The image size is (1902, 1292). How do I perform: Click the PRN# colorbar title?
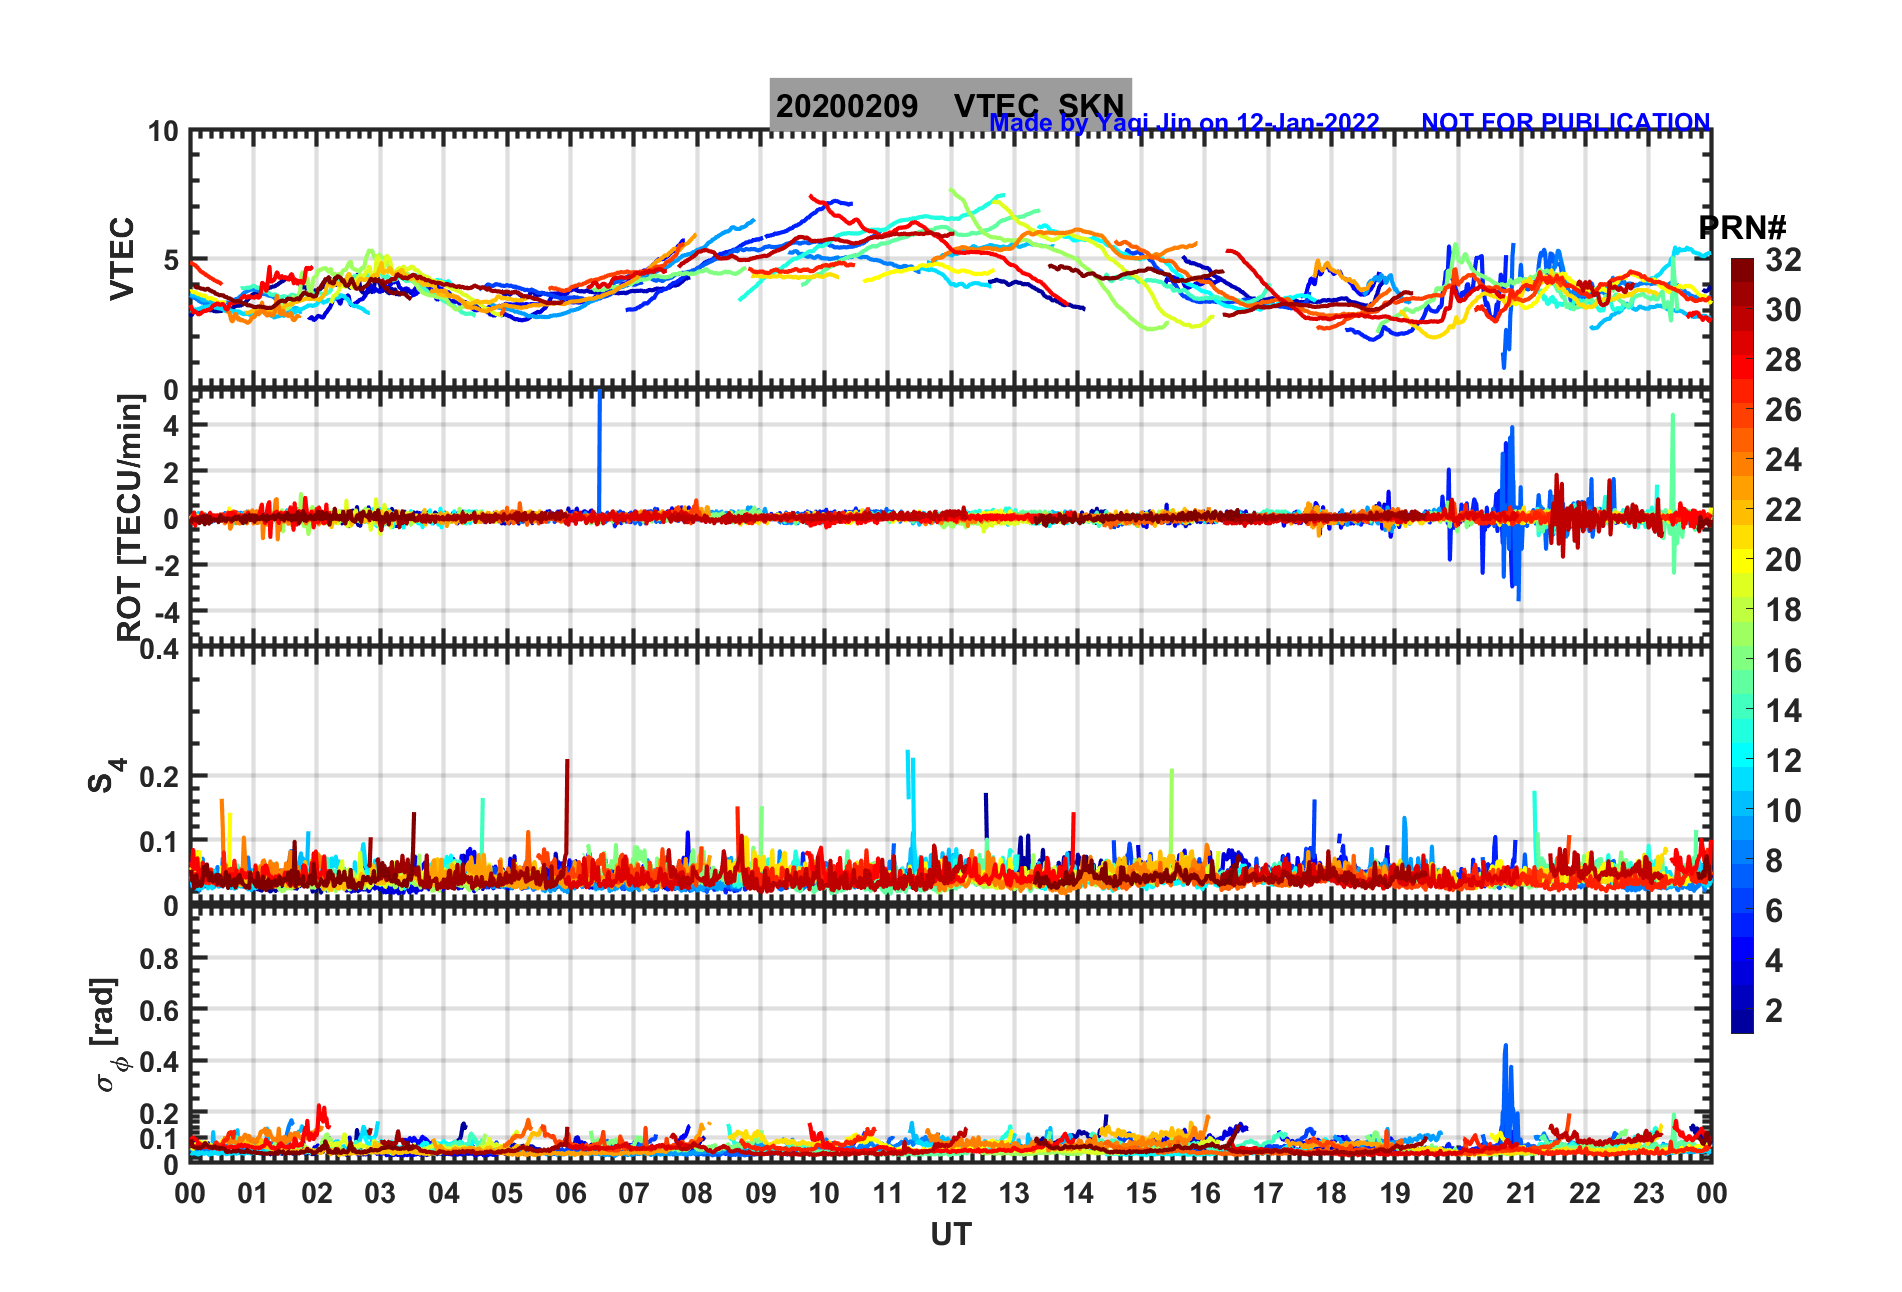coord(1742,227)
